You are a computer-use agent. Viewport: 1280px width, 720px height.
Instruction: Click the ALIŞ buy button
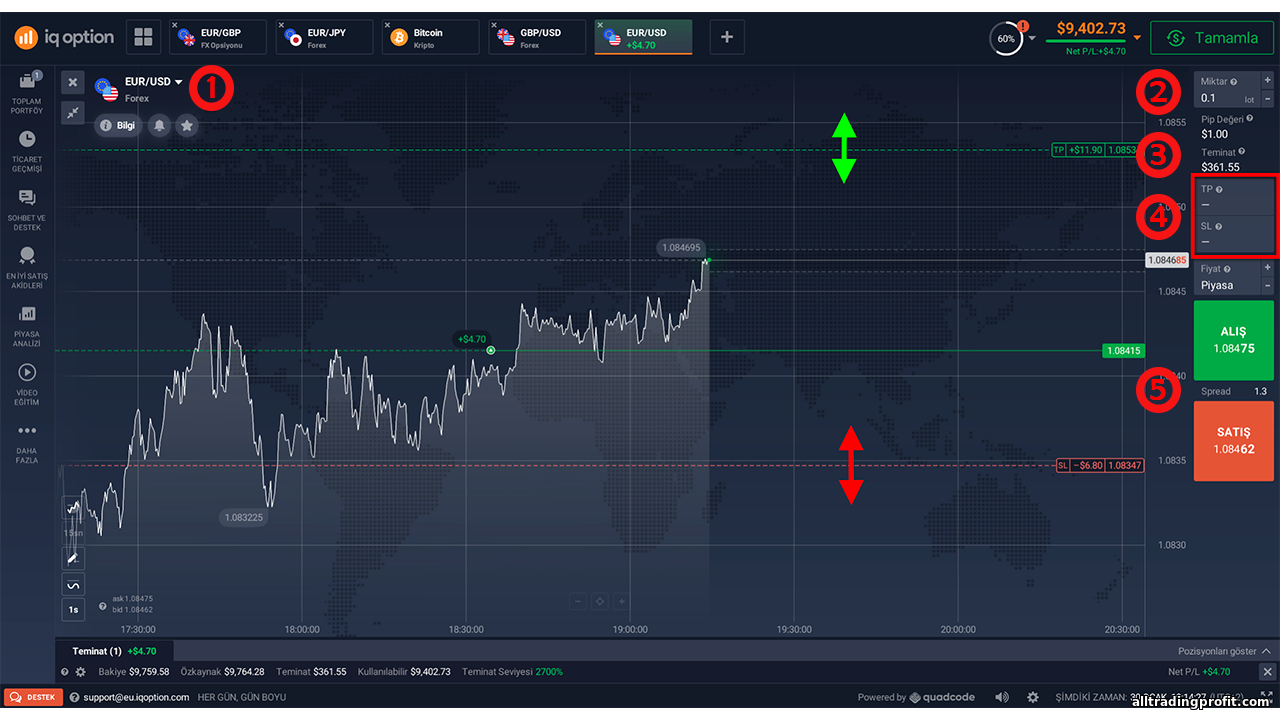[1234, 341]
